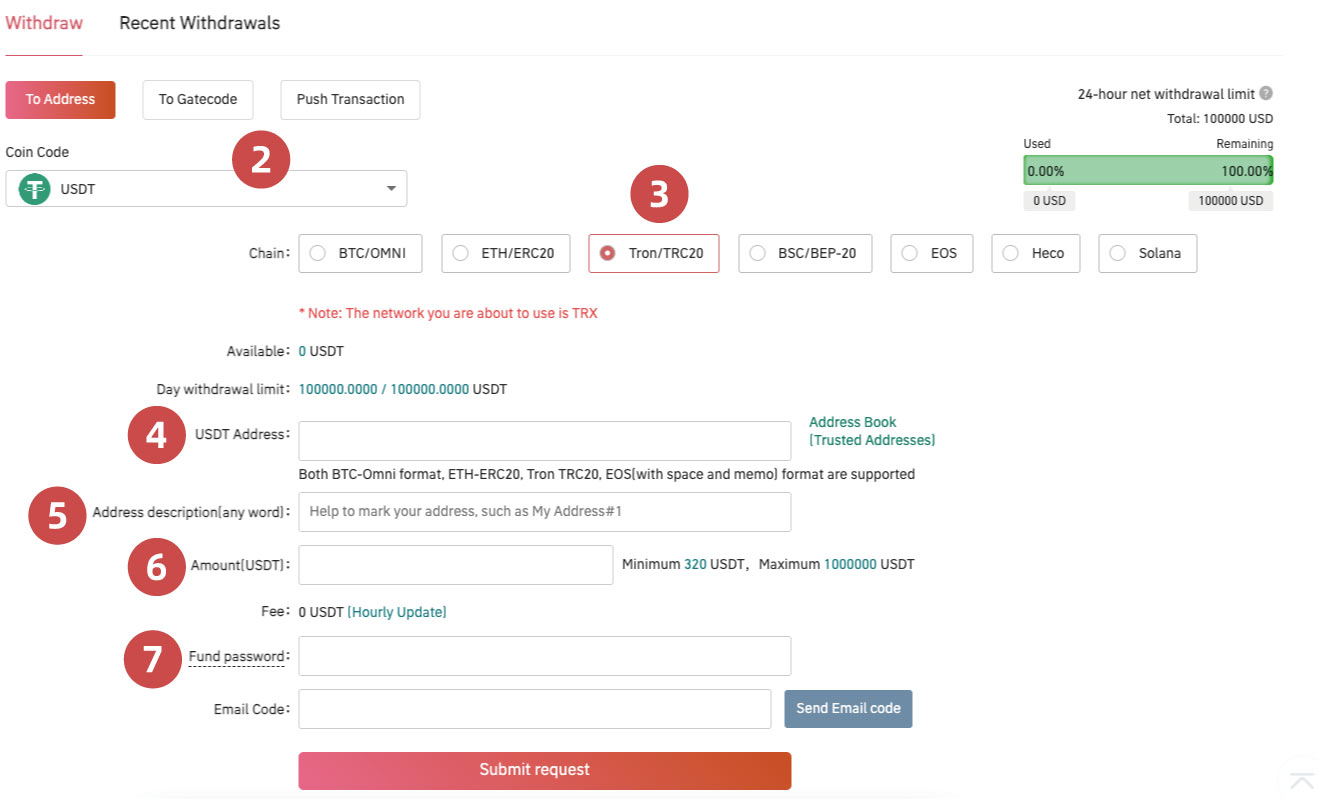Click the USDT Tether coin logo
The width and height of the screenshot is (1318, 799).
(35, 189)
